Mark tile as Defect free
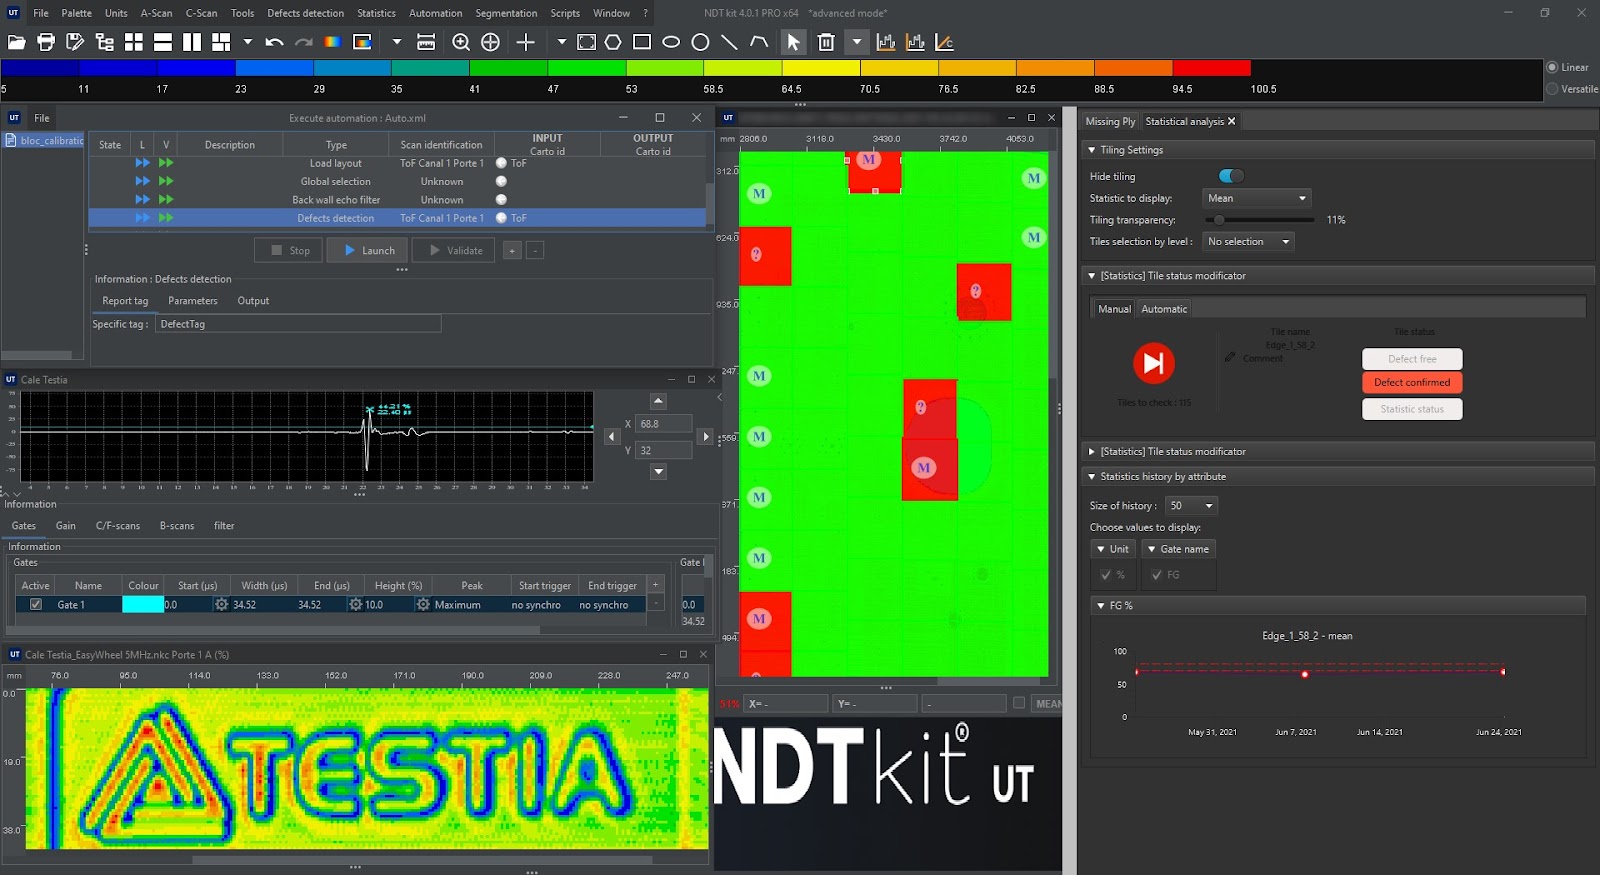The width and height of the screenshot is (1600, 875). click(1412, 359)
